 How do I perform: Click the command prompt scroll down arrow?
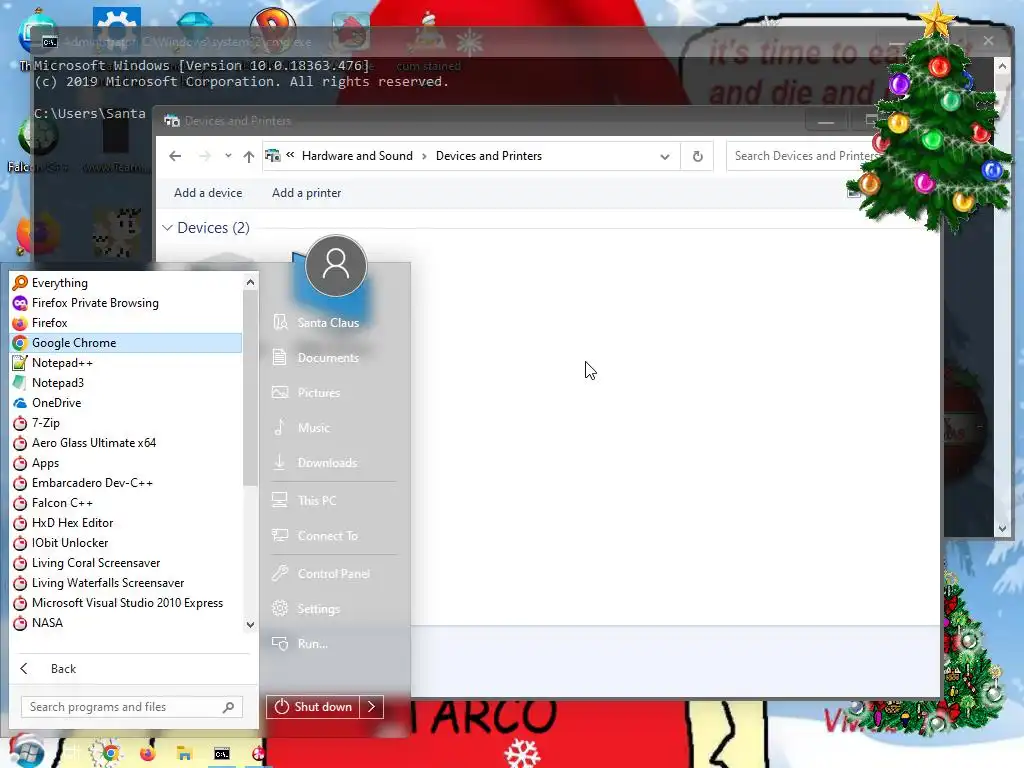[1002, 529]
